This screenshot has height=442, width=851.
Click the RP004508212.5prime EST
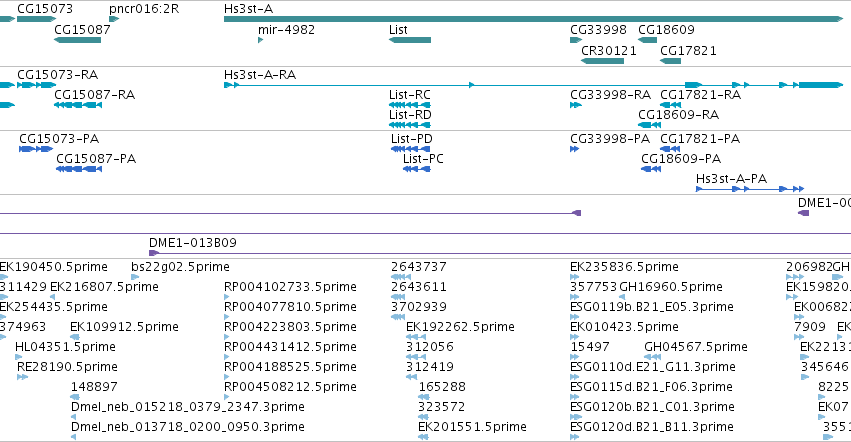(227, 397)
